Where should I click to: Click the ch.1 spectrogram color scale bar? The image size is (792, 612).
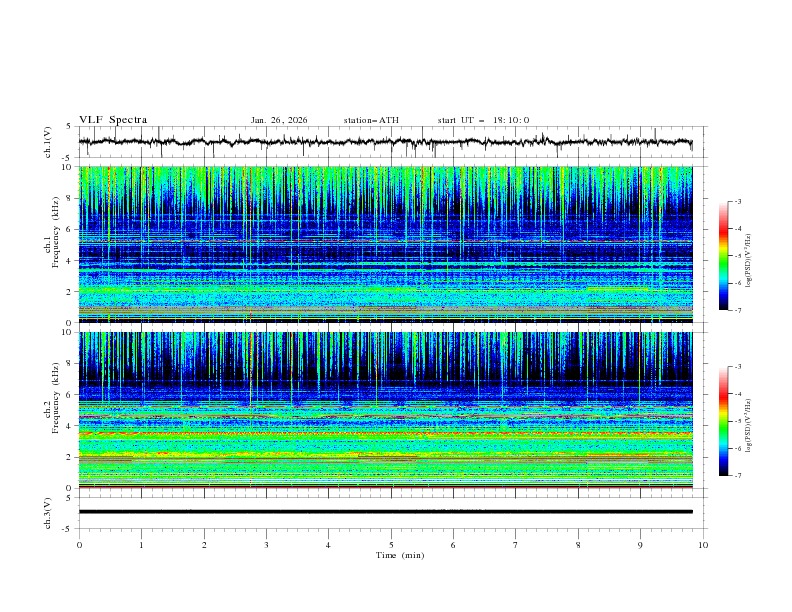tap(724, 256)
